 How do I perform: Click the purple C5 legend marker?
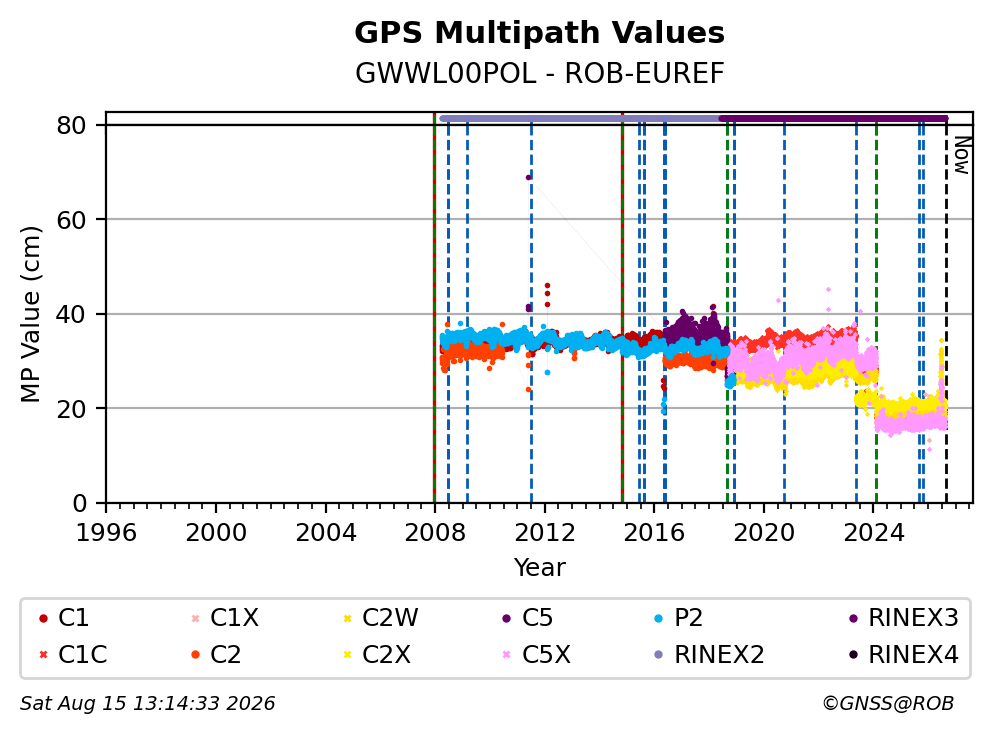pos(506,618)
